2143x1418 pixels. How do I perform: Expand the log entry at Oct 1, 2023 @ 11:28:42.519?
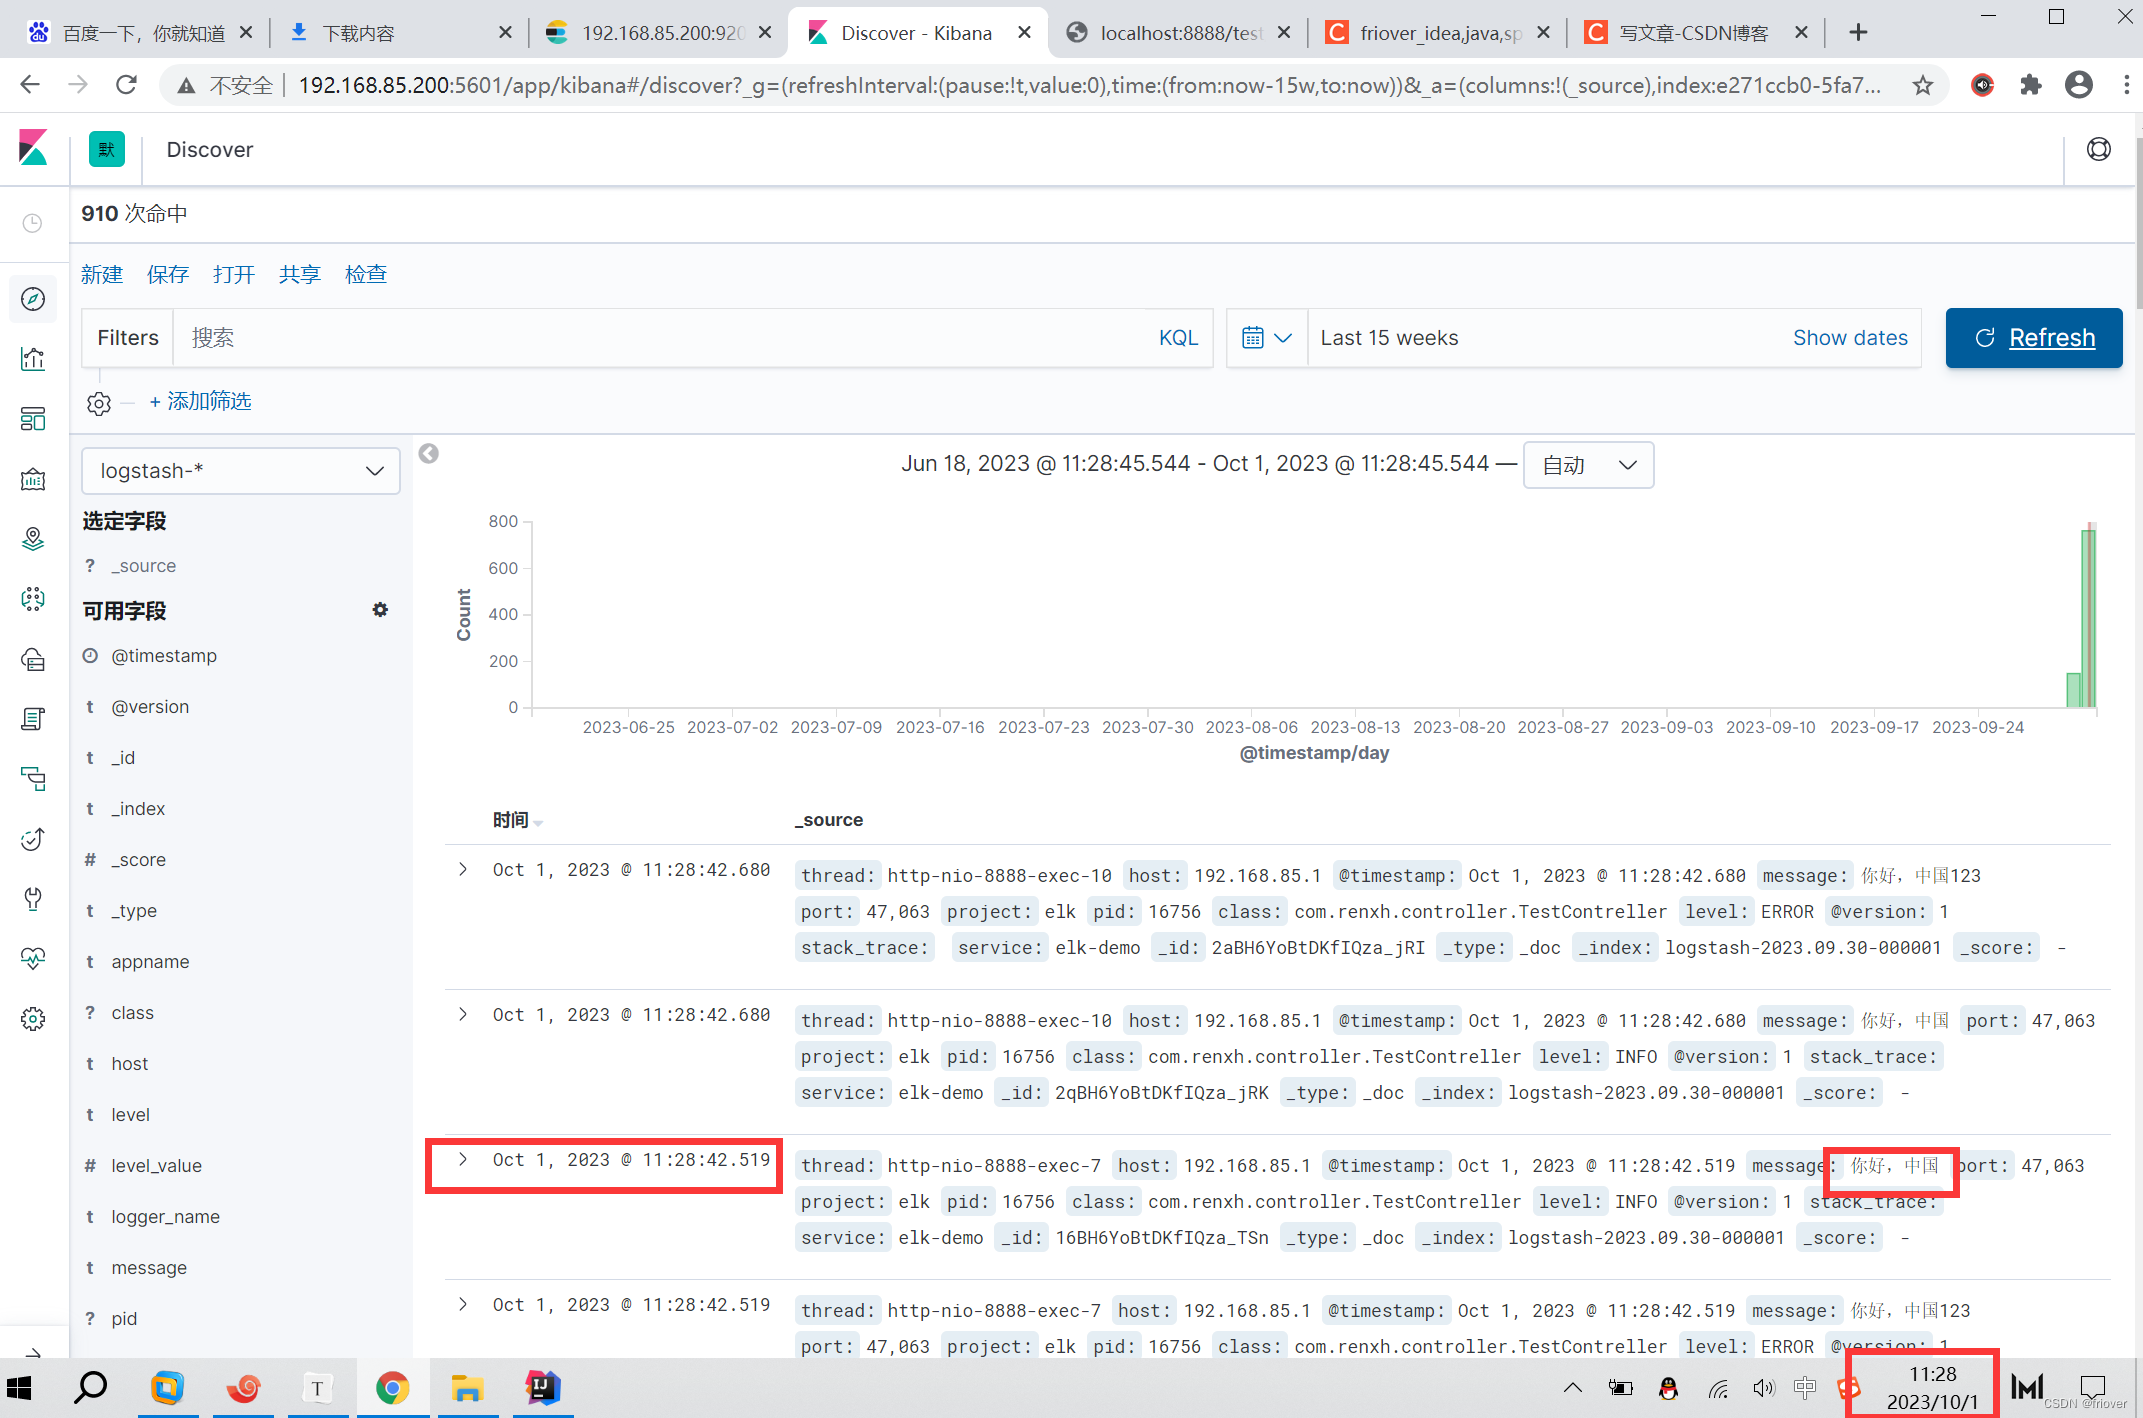[461, 1160]
